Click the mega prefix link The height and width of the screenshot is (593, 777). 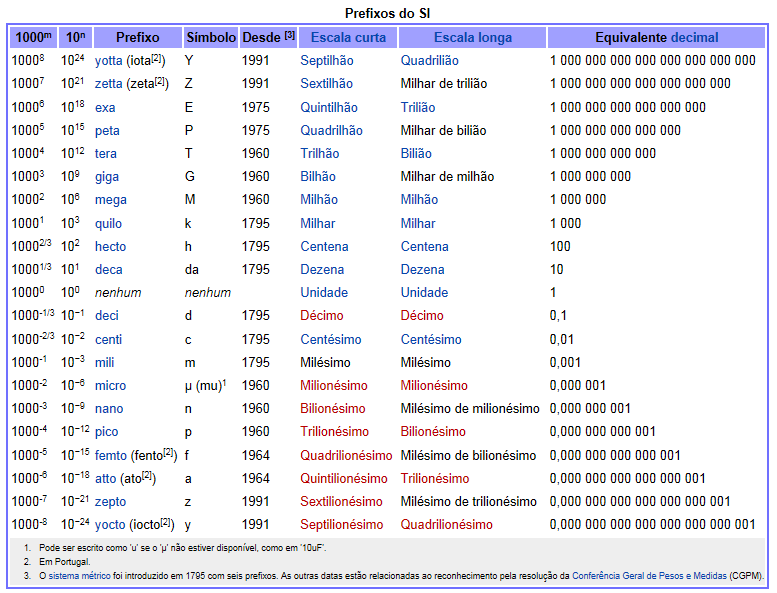pyautogui.click(x=111, y=200)
